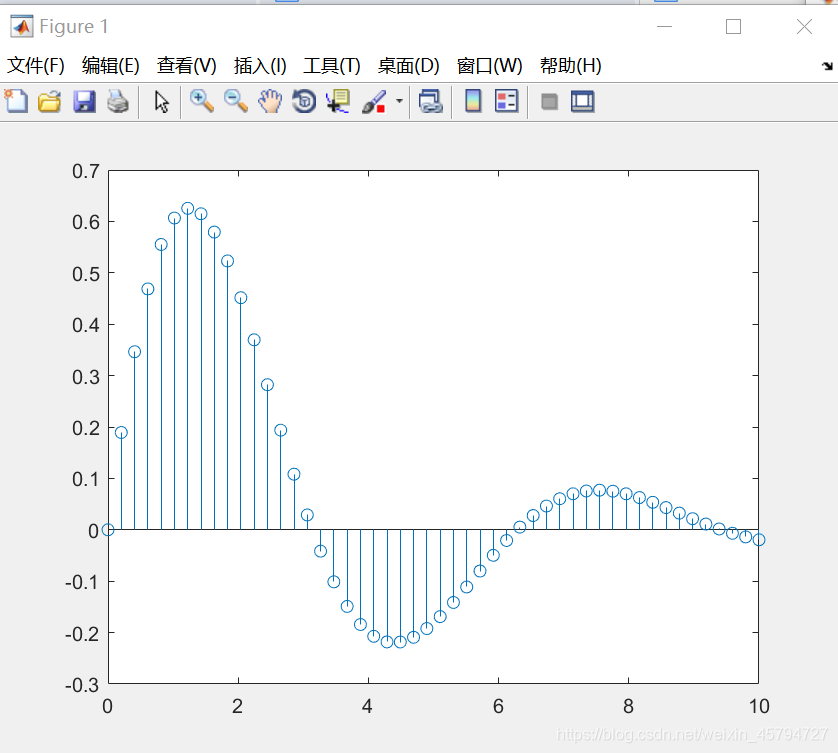This screenshot has height=753, width=838.
Task: Create a new figure with the New icon
Action: [16, 101]
